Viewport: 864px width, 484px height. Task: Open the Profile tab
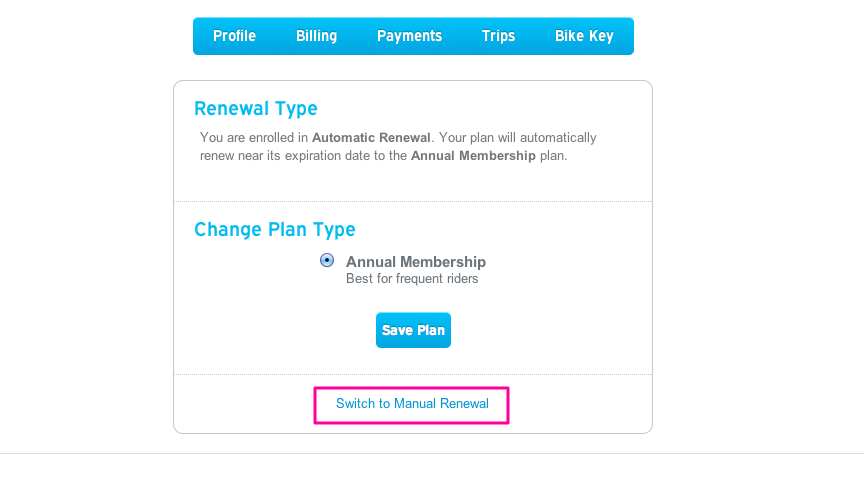click(234, 36)
